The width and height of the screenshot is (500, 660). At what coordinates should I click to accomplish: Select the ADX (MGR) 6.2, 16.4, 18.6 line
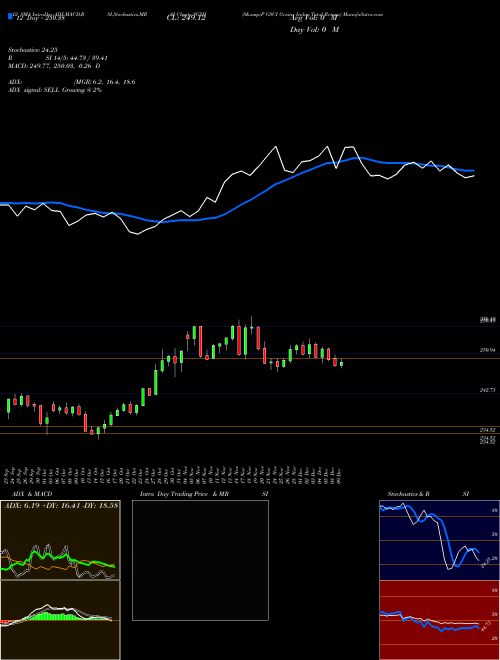71,82
